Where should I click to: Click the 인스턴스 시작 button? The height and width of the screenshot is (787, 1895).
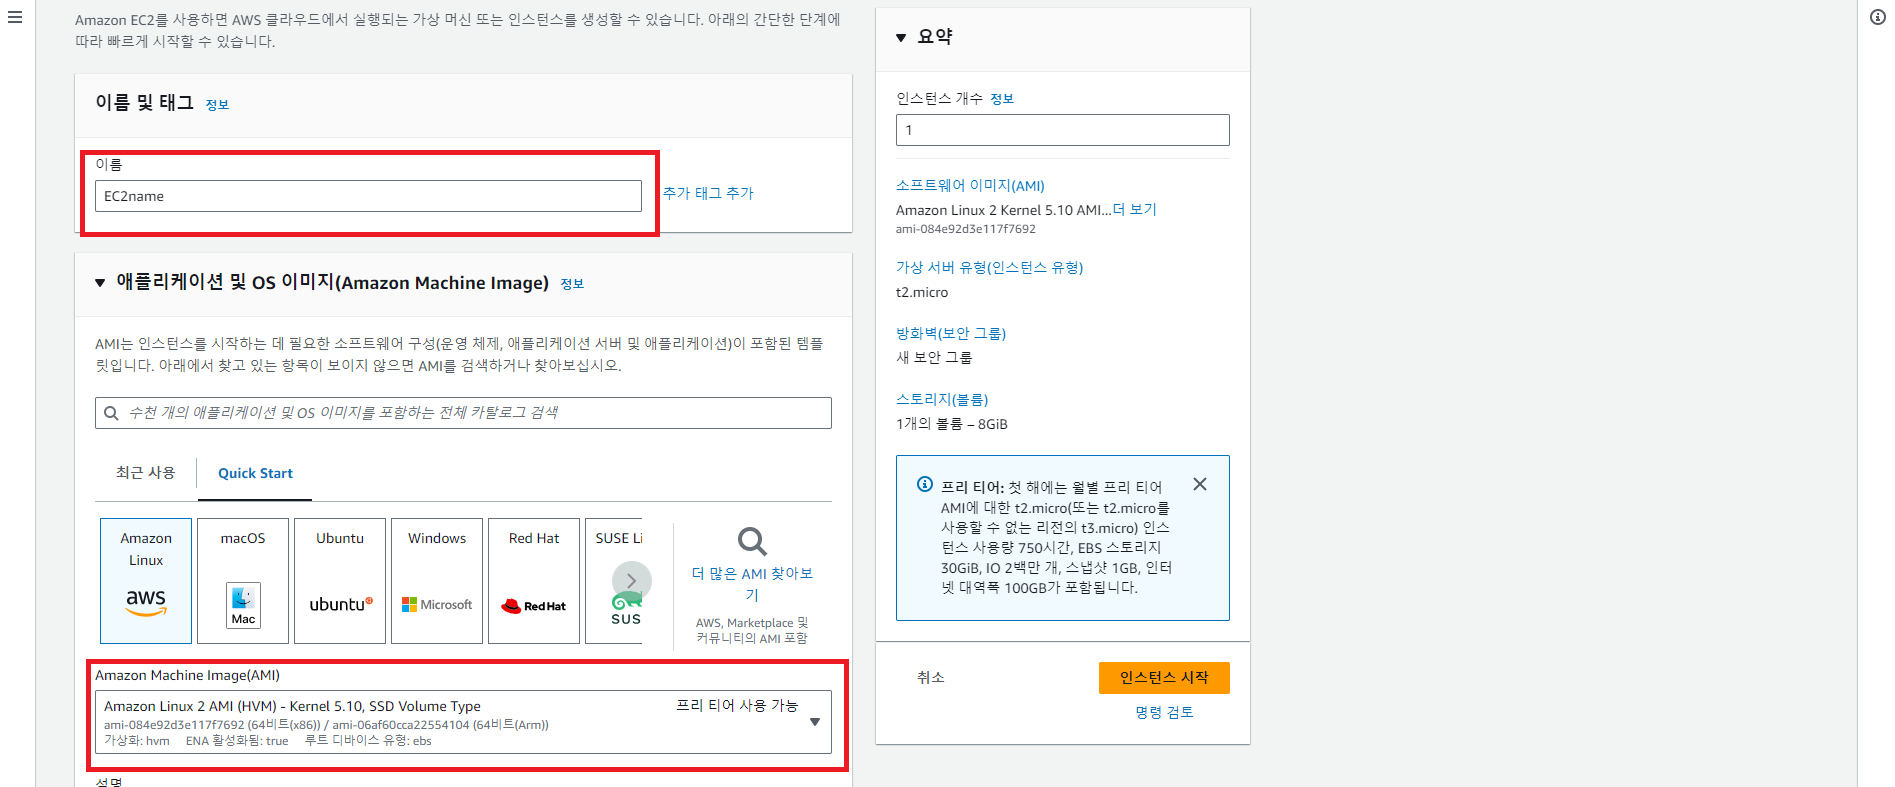tap(1164, 678)
